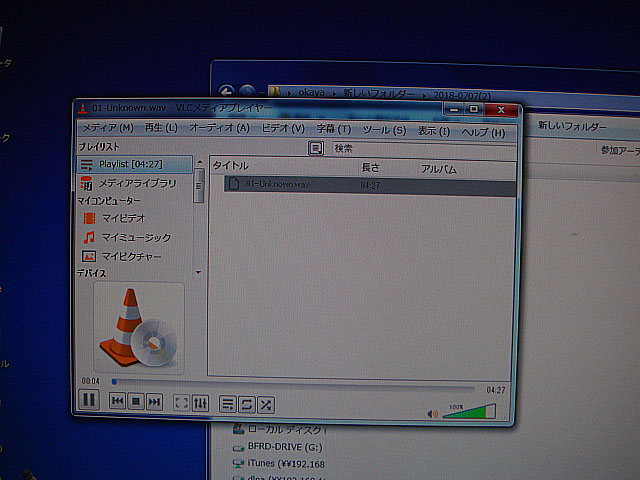
Task: Open the extended settings equalizer icon
Action: pos(200,402)
